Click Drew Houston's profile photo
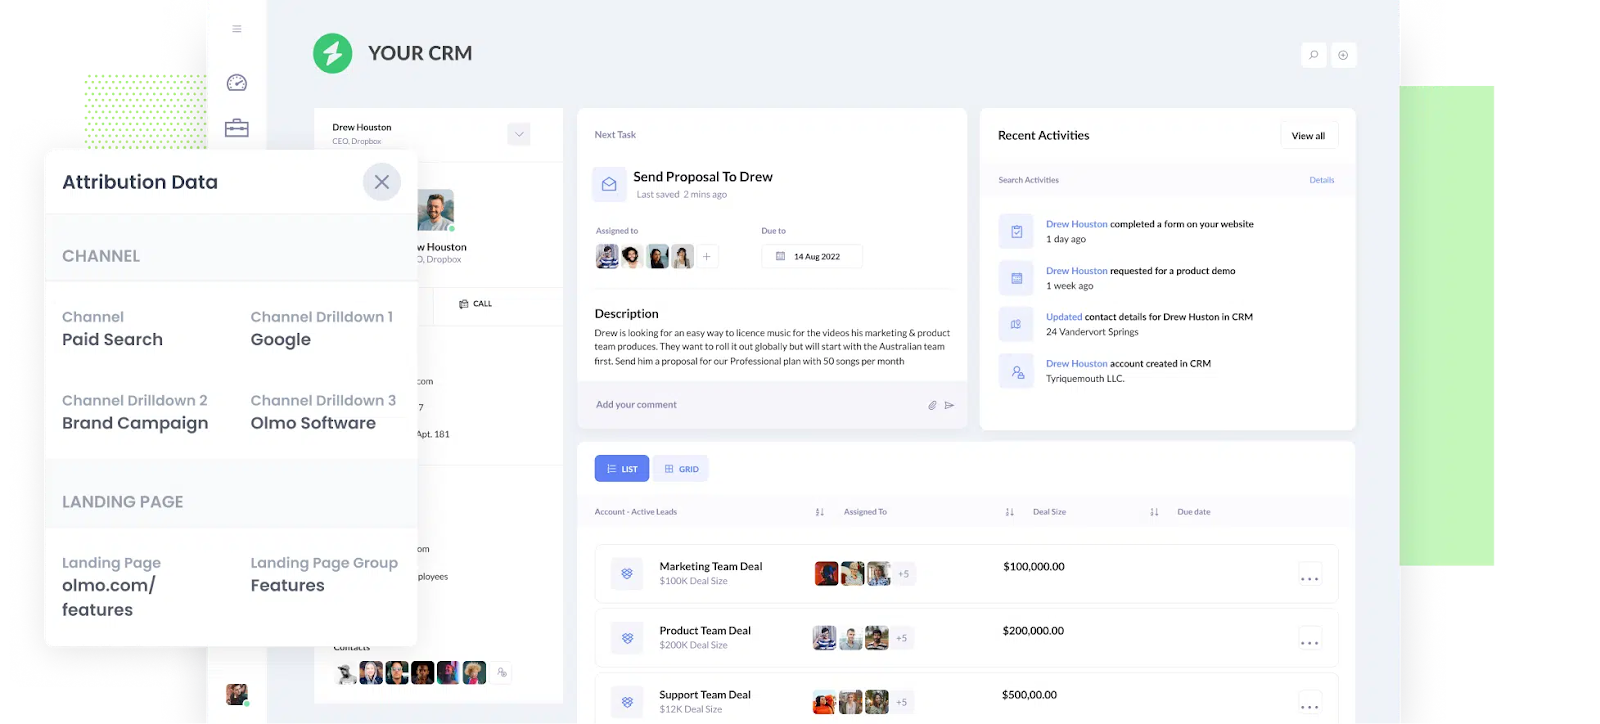1600x724 pixels. point(436,210)
